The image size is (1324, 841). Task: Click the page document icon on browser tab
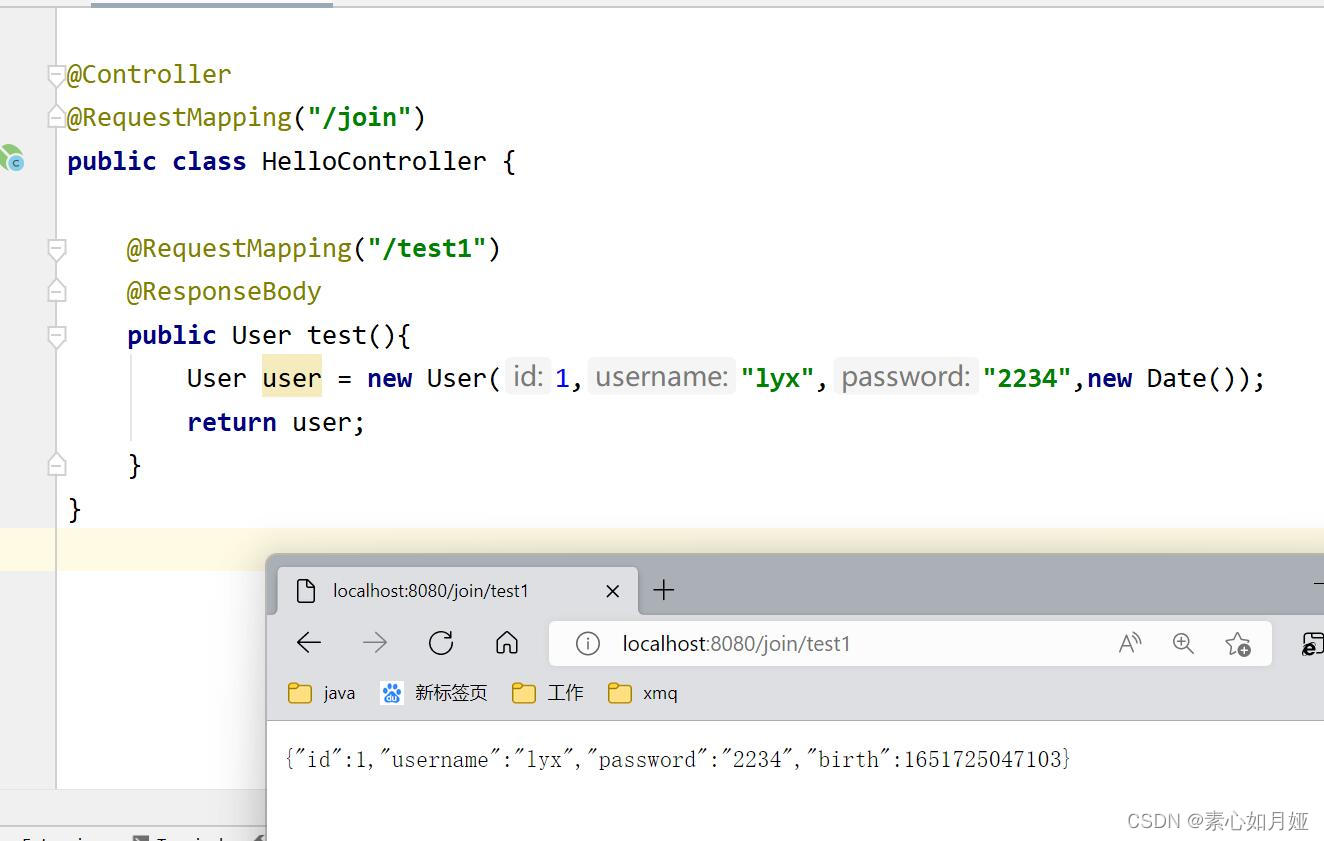pos(307,591)
